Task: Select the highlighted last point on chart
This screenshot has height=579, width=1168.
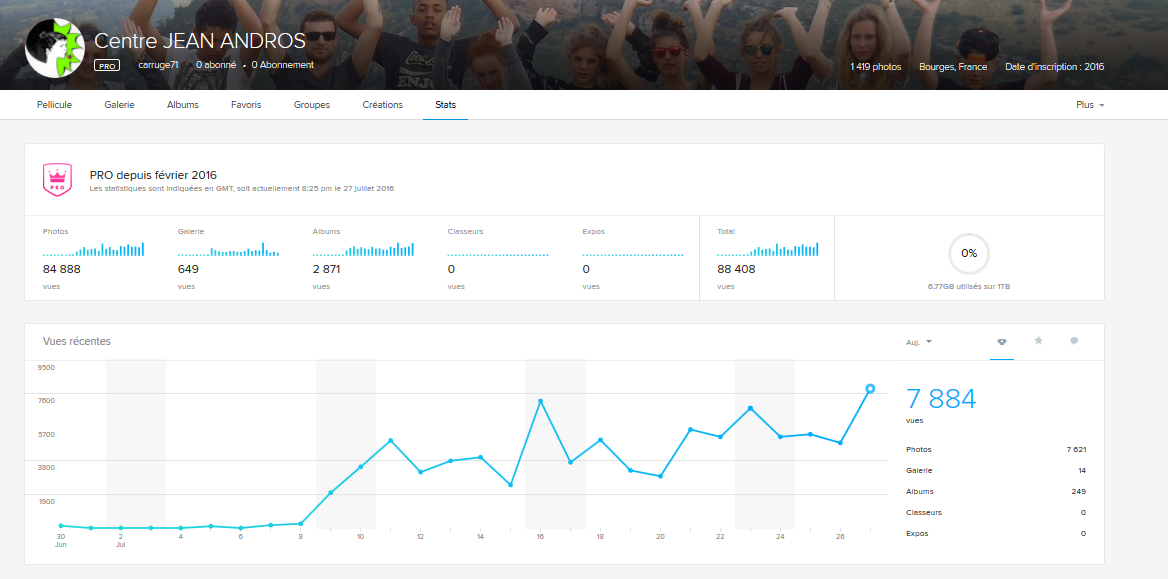Action: (x=870, y=388)
